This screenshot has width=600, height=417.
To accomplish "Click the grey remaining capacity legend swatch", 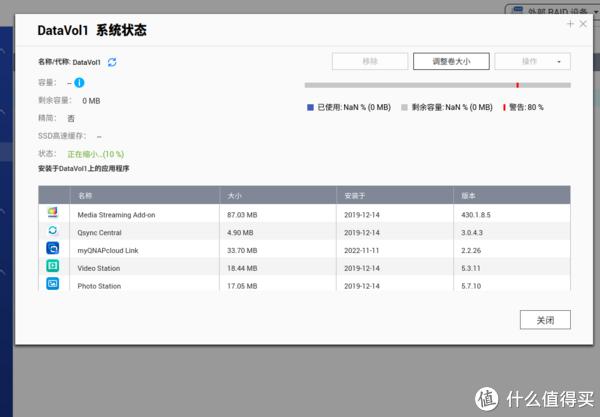I will pyautogui.click(x=404, y=108).
